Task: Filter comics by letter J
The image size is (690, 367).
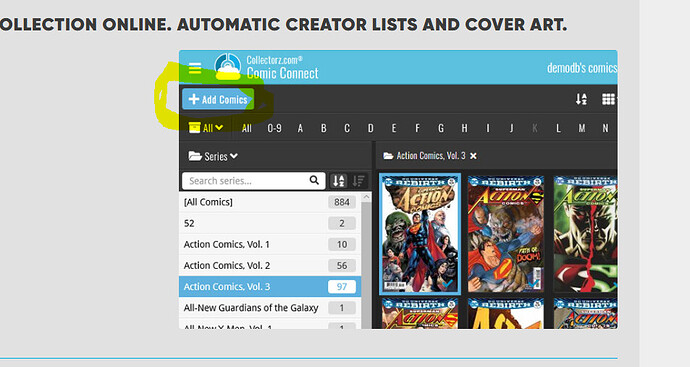Action: (511, 128)
